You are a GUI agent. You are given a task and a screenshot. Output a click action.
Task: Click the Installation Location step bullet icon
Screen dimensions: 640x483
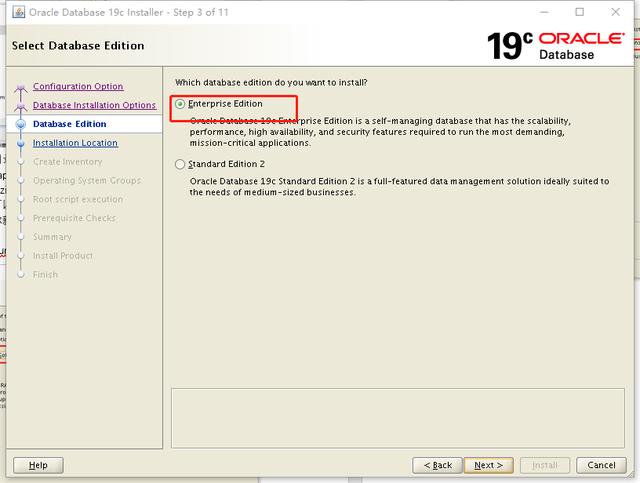click(21, 143)
